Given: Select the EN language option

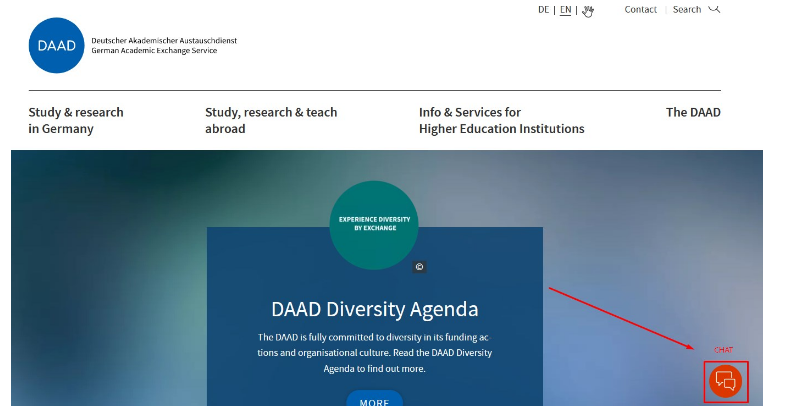Looking at the screenshot, I should click(565, 10).
